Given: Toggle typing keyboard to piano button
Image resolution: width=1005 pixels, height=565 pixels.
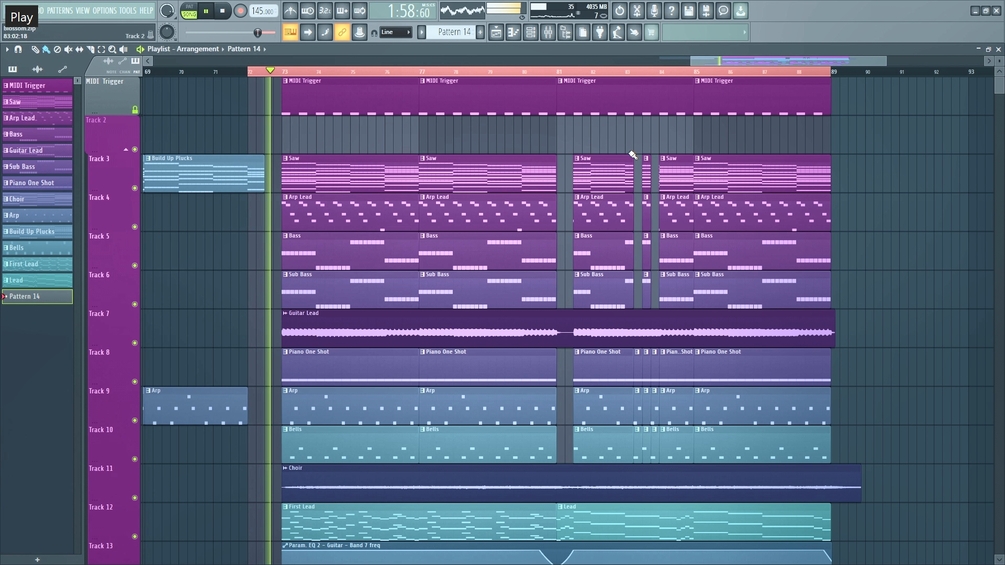Looking at the screenshot, I should (290, 32).
